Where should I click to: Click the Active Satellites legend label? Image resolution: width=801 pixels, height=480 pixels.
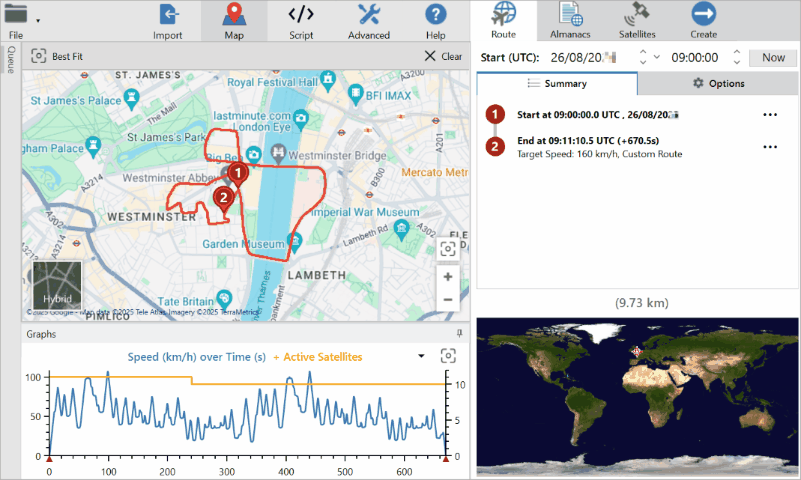pos(318,357)
